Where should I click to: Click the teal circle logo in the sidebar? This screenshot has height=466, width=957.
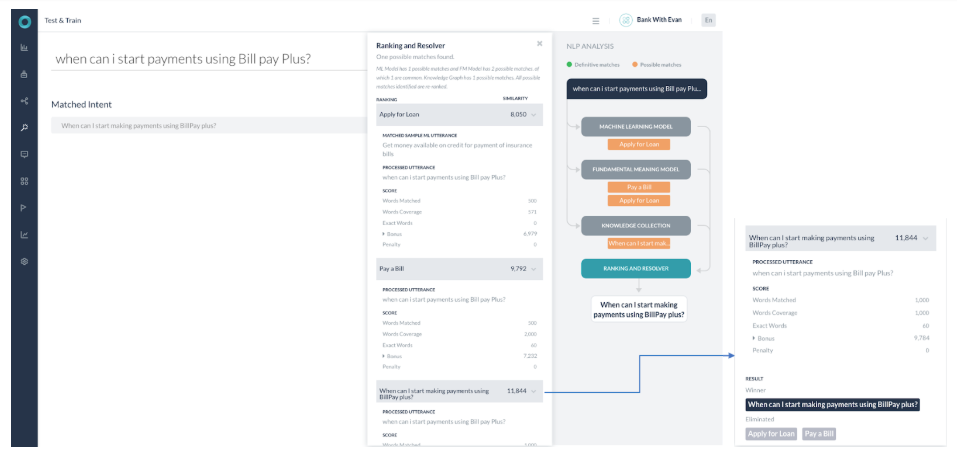[24, 22]
